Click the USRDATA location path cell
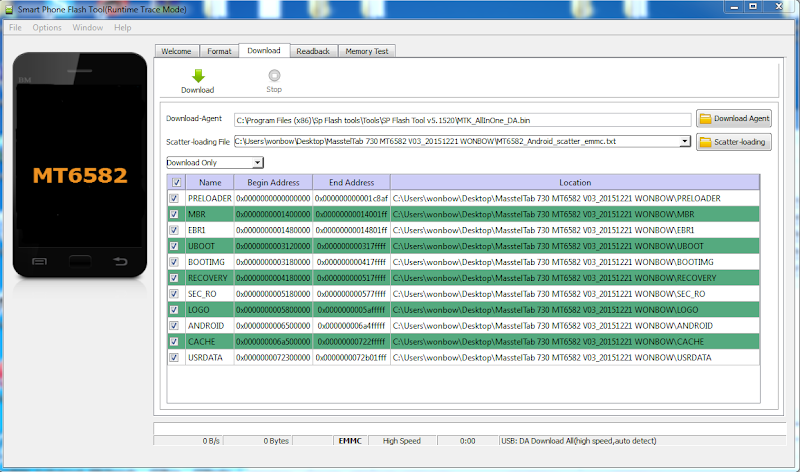The image size is (800, 472). (575, 357)
